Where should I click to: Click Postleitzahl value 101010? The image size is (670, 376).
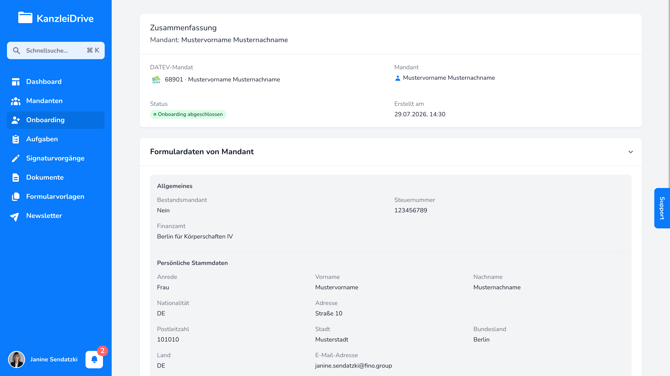point(168,340)
